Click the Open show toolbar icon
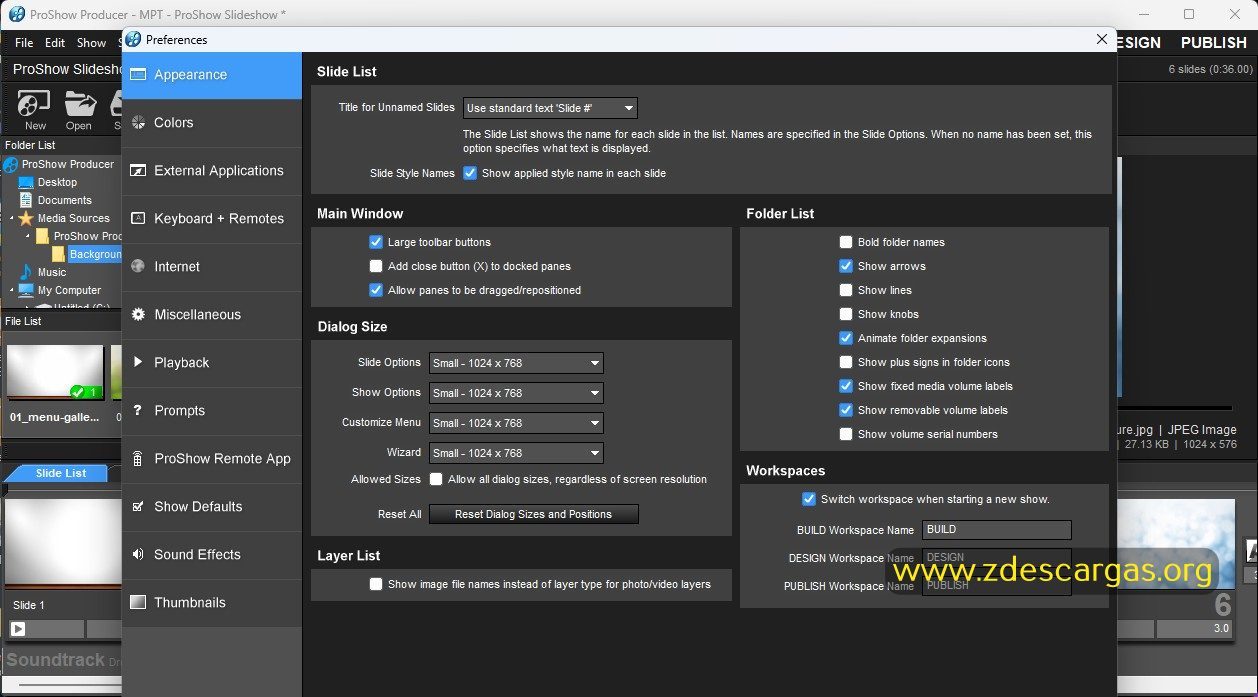This screenshot has height=697, width=1258. click(x=79, y=104)
